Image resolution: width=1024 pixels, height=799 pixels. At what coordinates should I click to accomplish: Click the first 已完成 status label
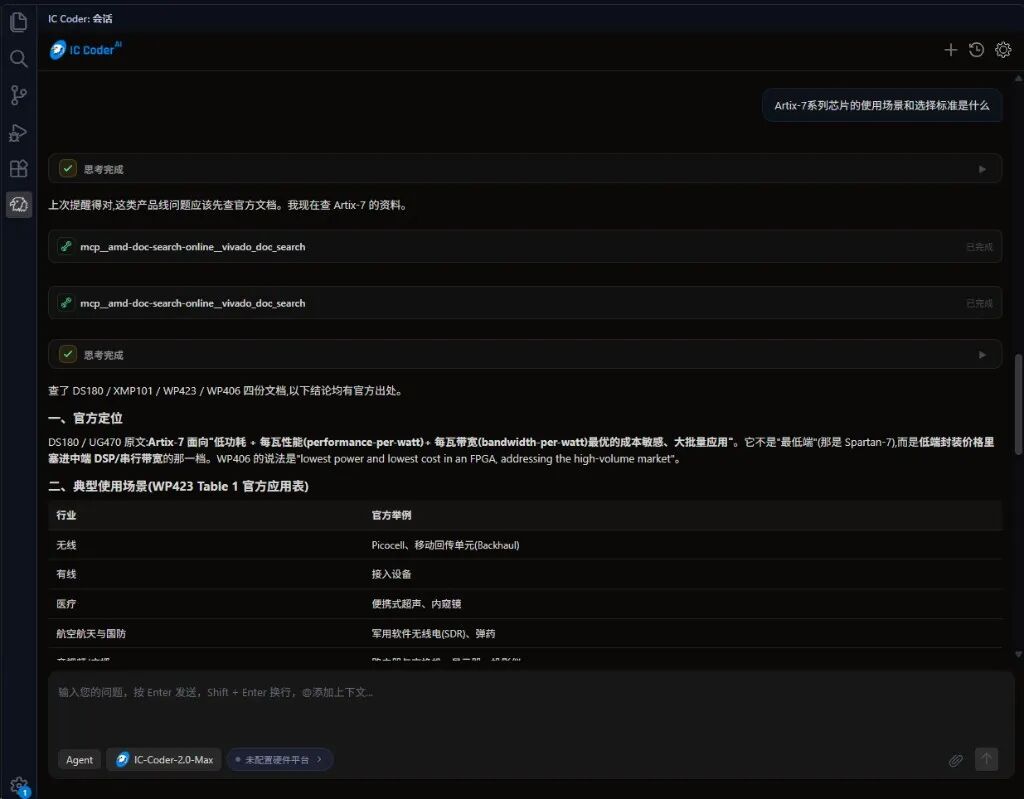[x=979, y=247]
